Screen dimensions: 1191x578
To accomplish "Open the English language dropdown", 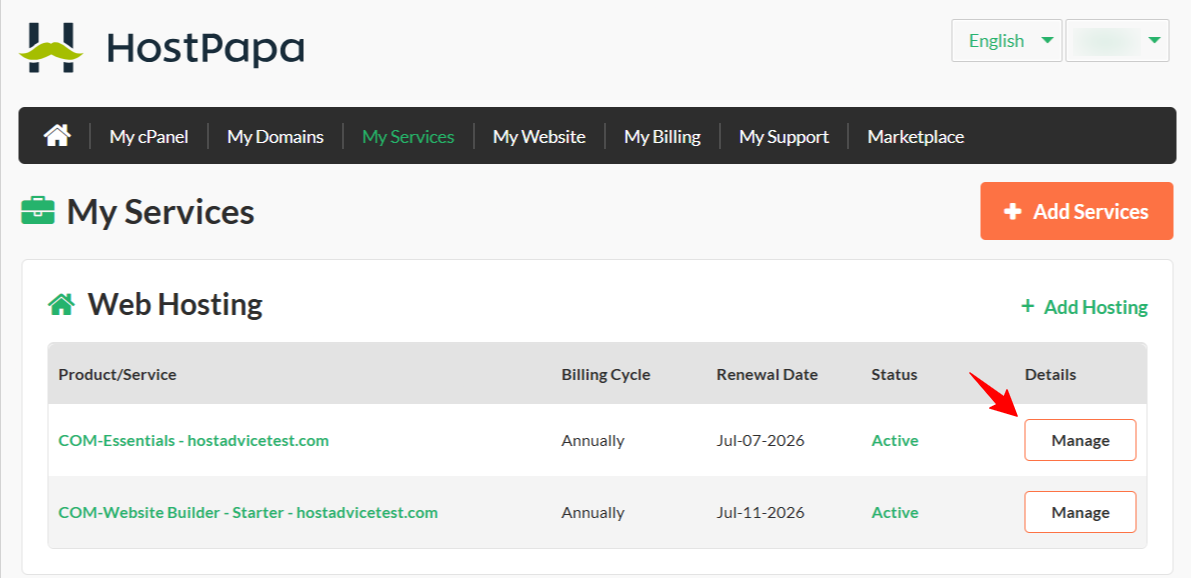I will 1006,40.
